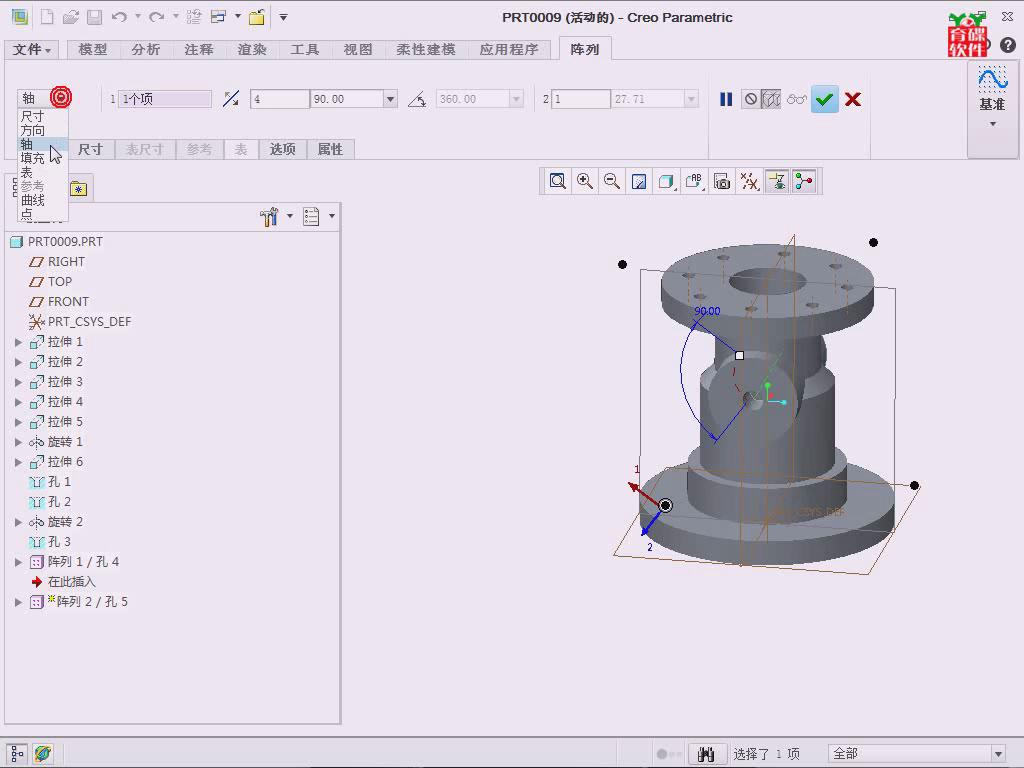Click the favorites folder tab icon

coord(78,189)
